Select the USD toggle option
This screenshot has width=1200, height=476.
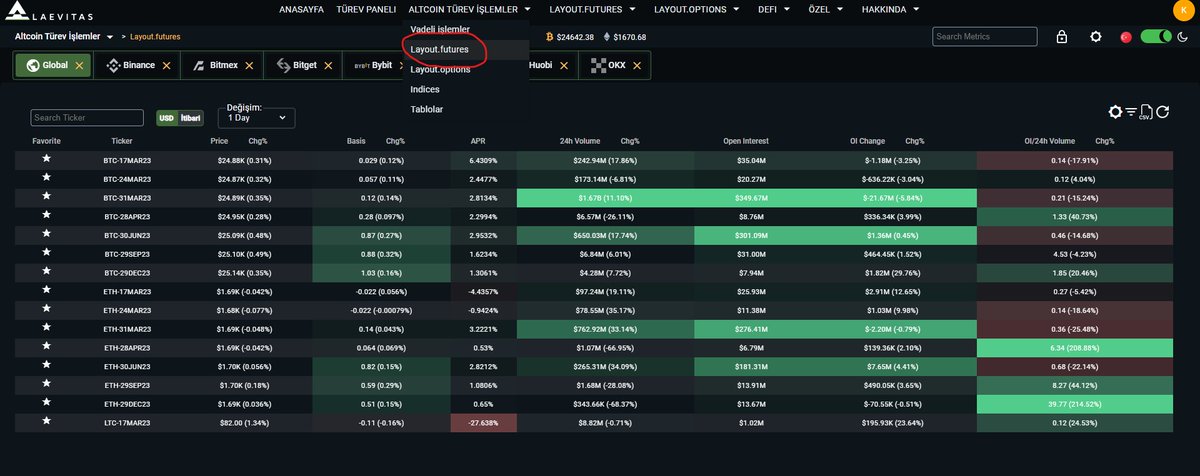(167, 118)
